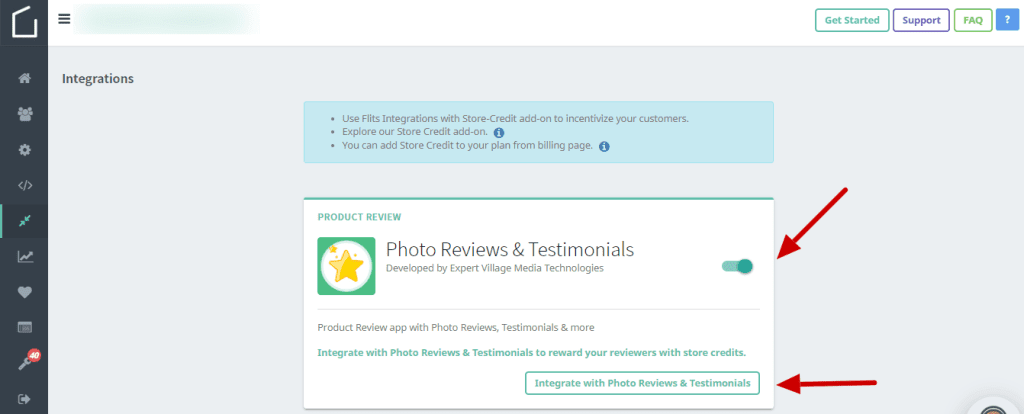Open the analytics chart sidebar icon
Image resolution: width=1024 pixels, height=414 pixels.
tap(25, 257)
